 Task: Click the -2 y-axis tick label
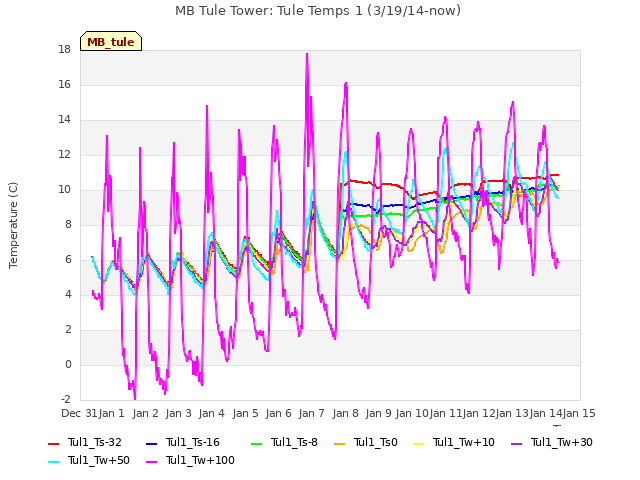[x=65, y=399]
